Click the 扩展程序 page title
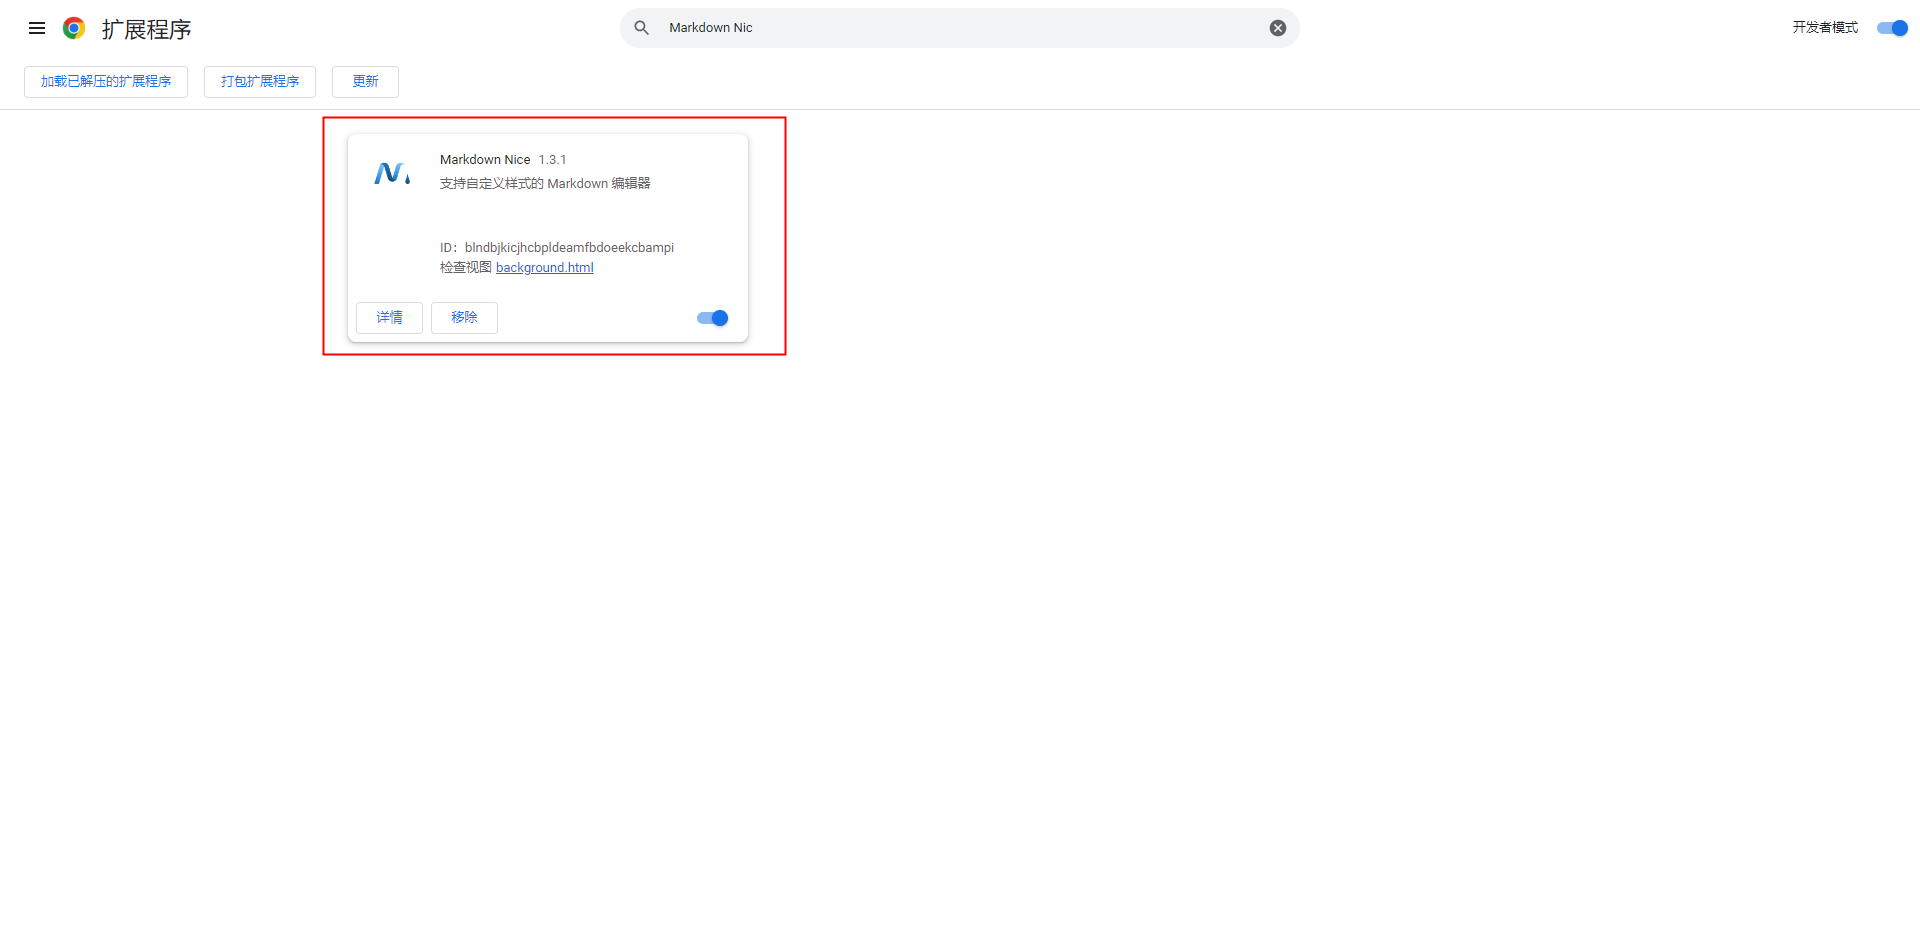 (x=146, y=29)
